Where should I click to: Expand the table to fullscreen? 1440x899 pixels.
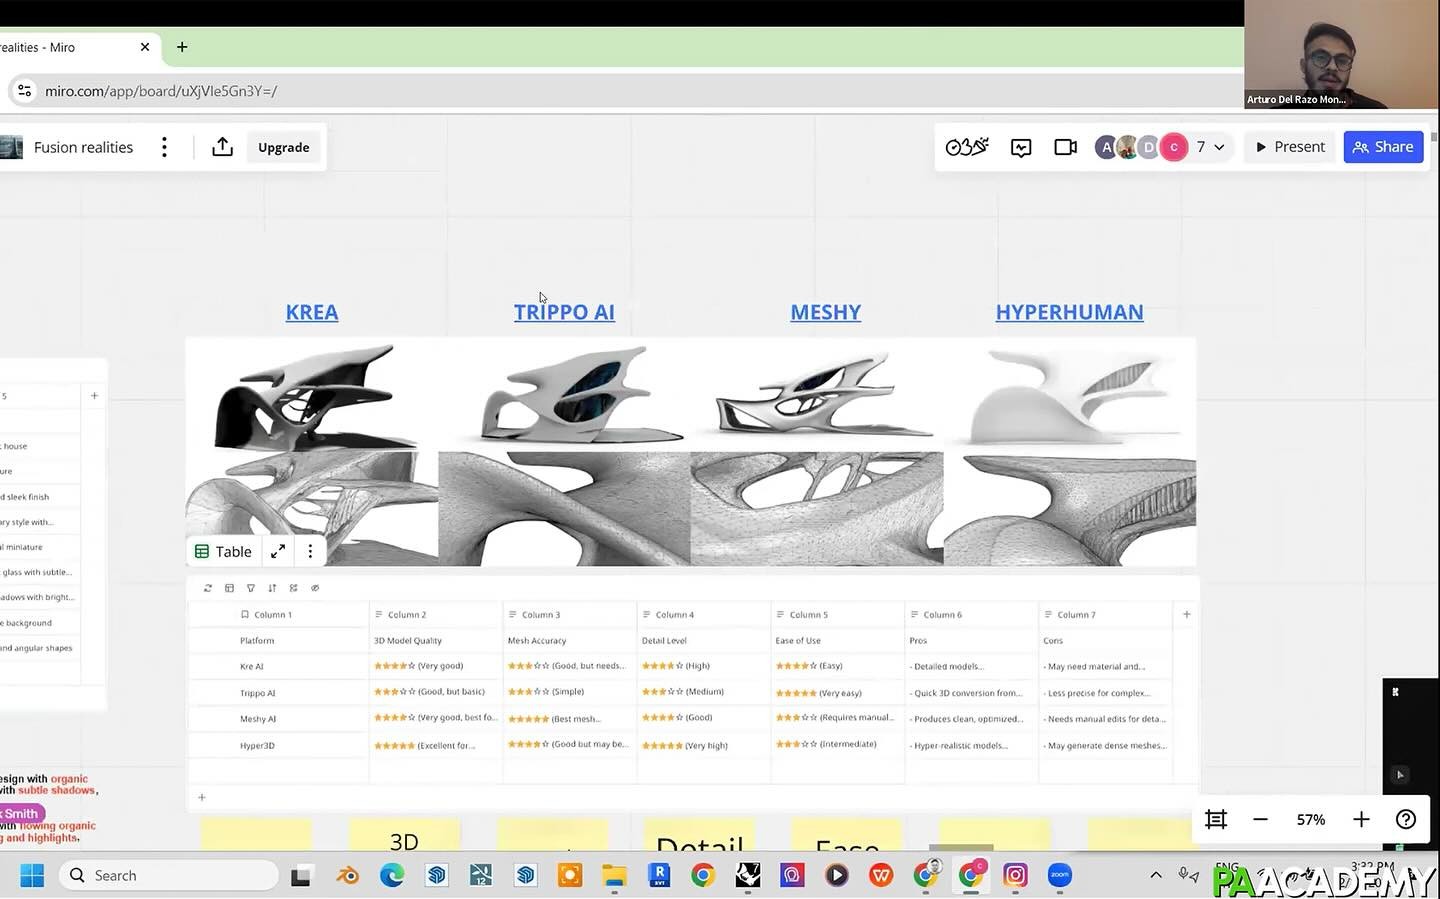278,551
